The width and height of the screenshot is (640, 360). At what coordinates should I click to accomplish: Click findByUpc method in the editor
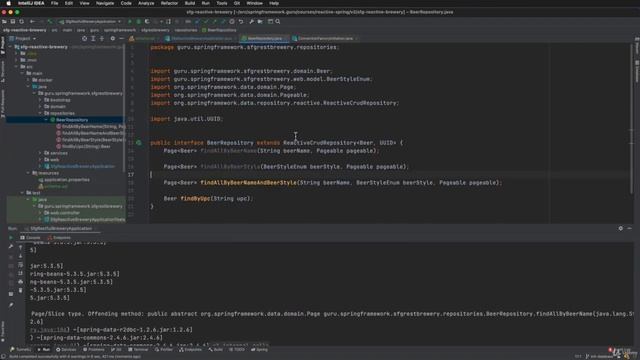[x=194, y=198]
